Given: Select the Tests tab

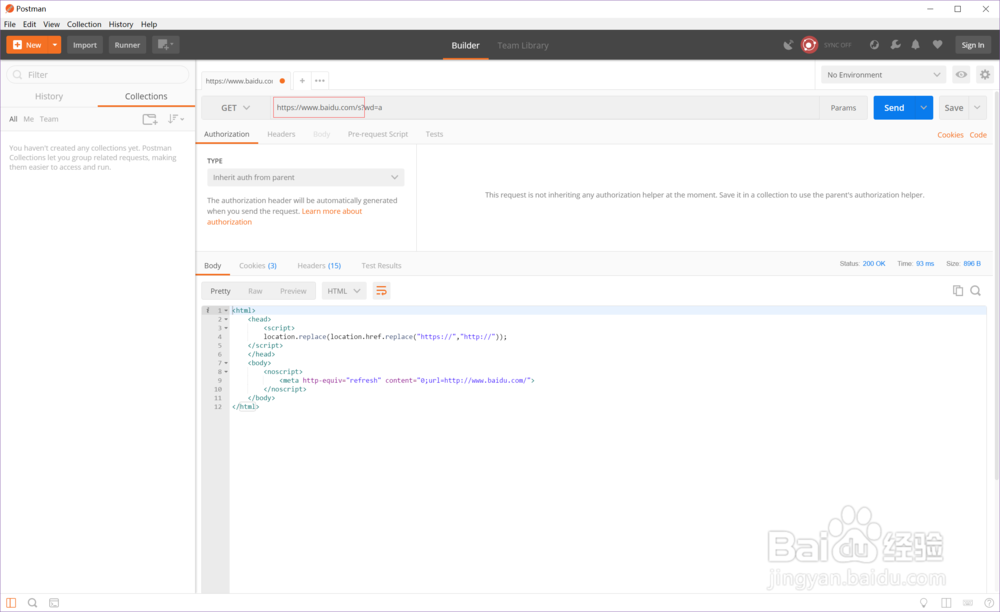Looking at the screenshot, I should (x=434, y=135).
